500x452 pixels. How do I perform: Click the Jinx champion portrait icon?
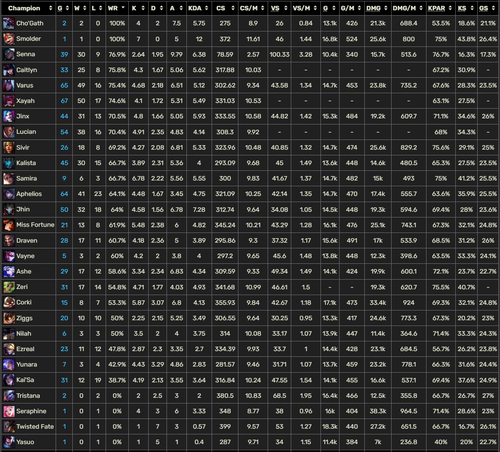[9, 116]
